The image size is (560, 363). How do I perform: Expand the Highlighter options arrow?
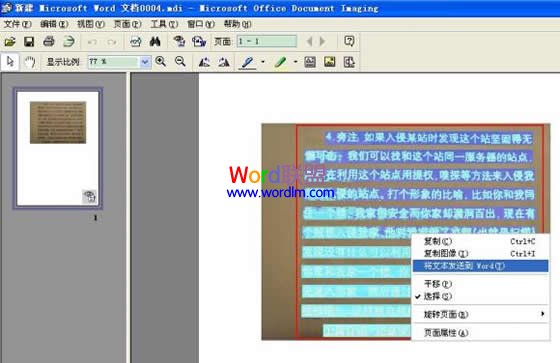(295, 62)
